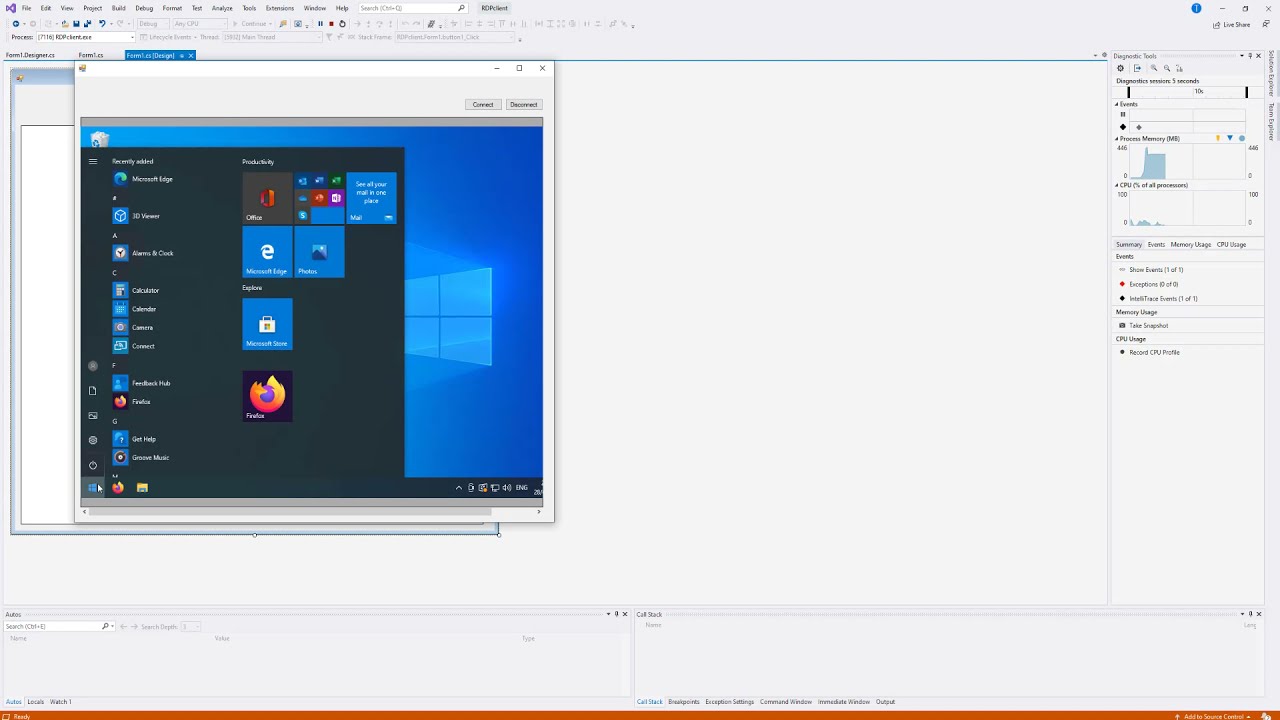Pause debugging with the Break All icon
This screenshot has width=1280, height=720.
point(320,23)
